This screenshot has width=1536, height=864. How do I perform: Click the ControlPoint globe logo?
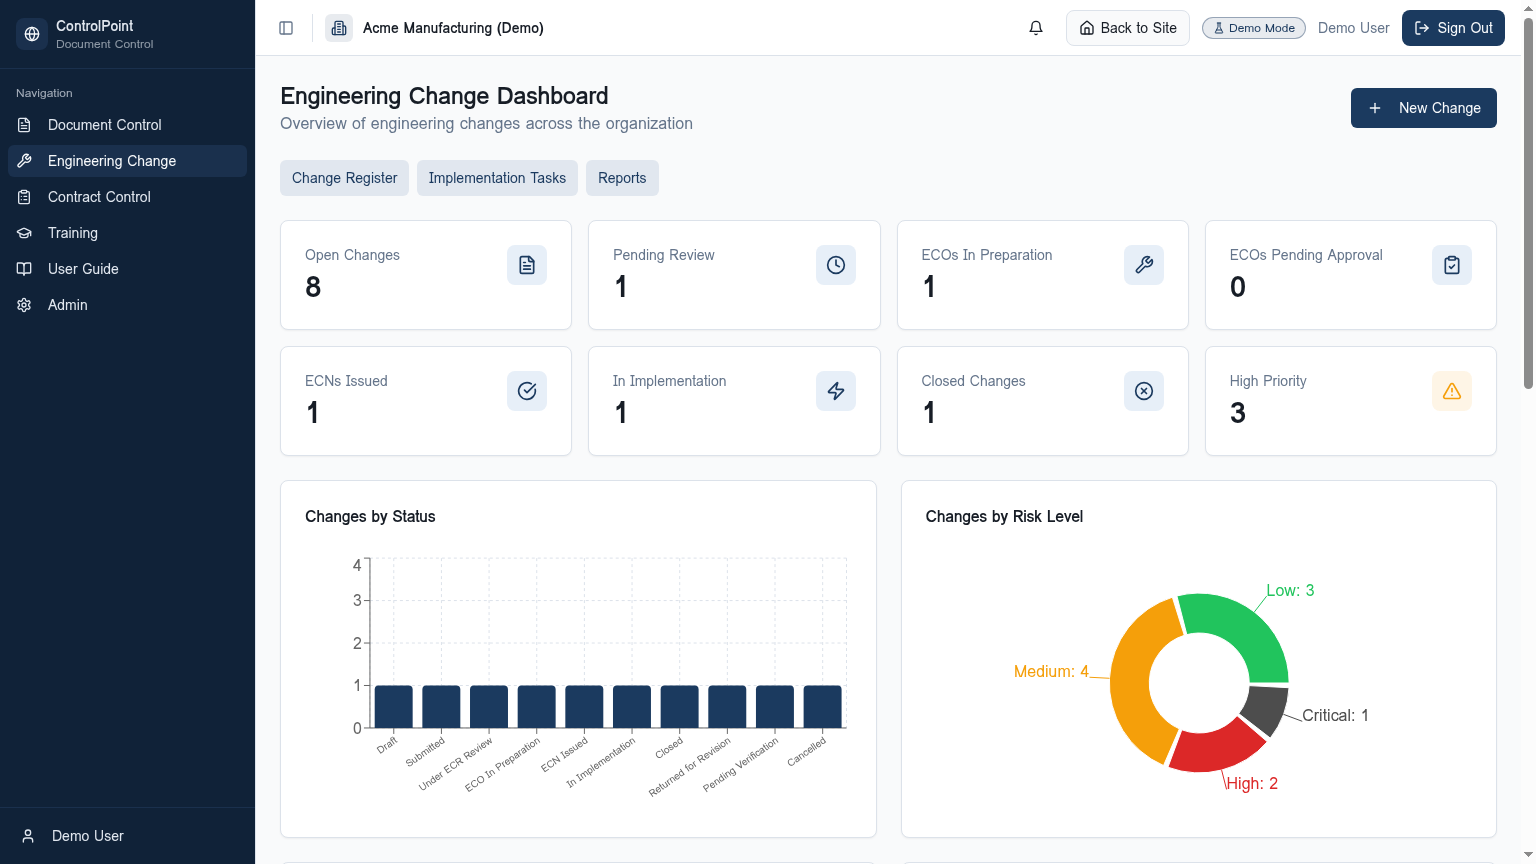[32, 34]
